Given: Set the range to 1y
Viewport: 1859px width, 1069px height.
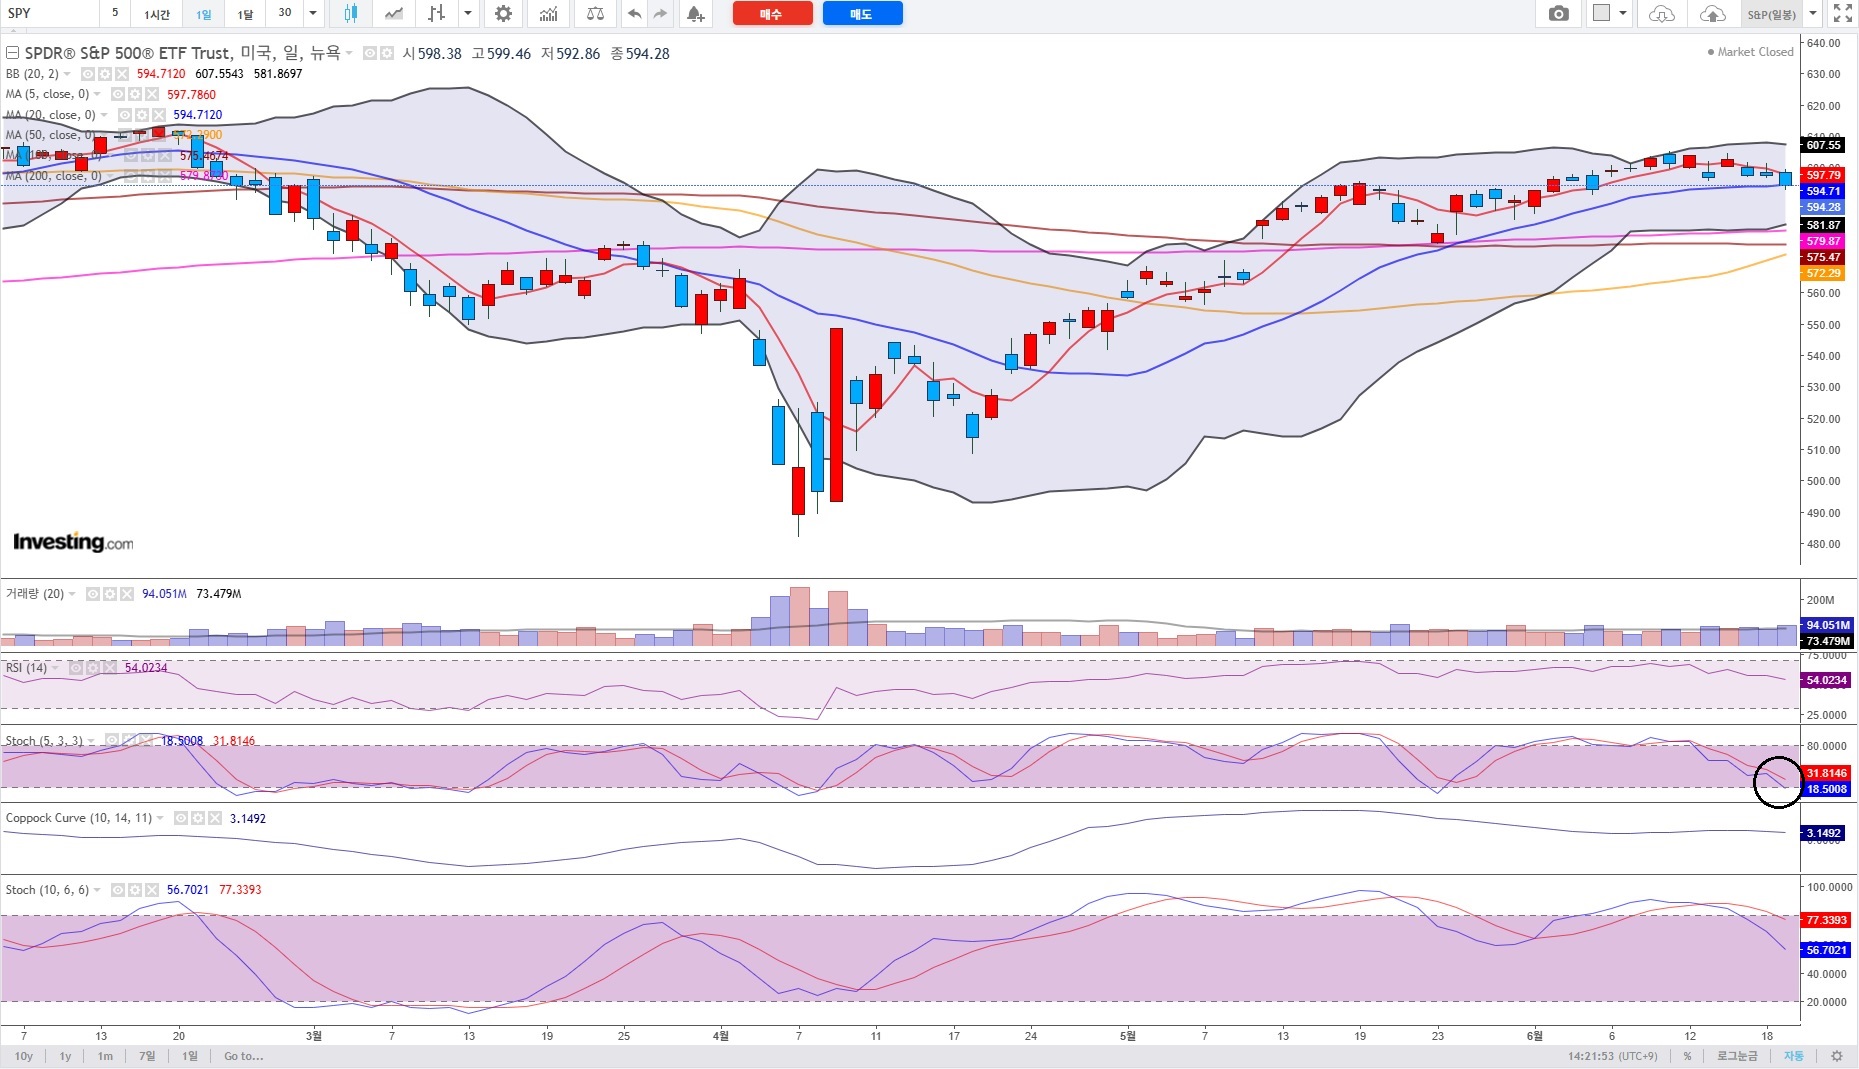Looking at the screenshot, I should click(x=65, y=1056).
